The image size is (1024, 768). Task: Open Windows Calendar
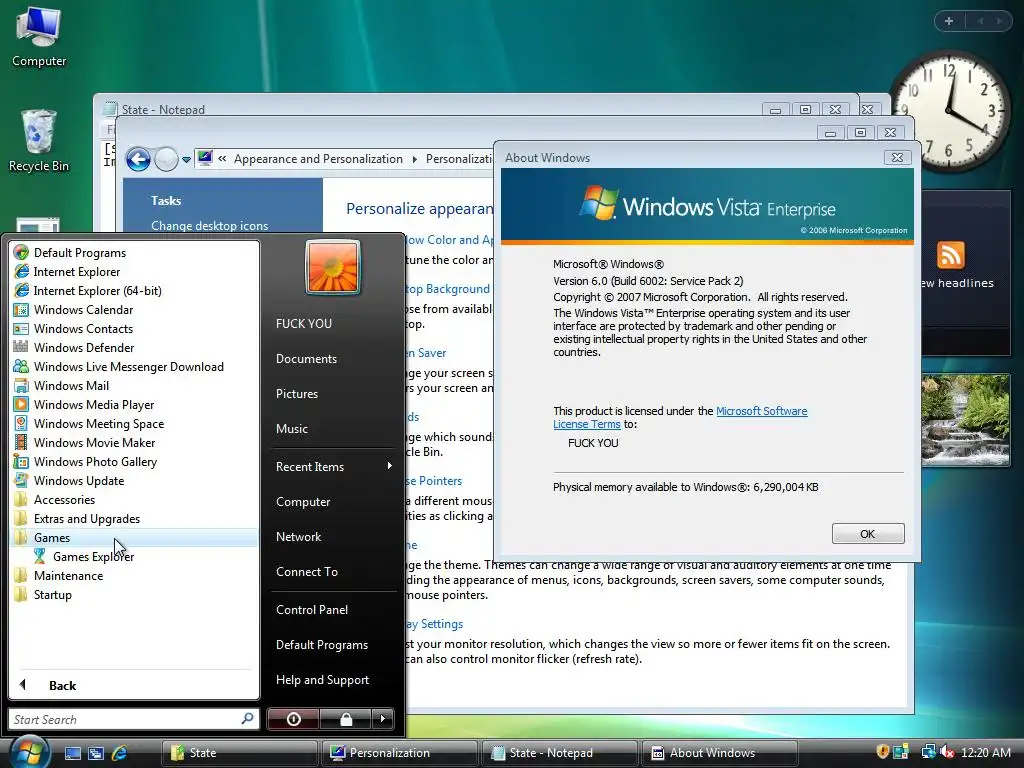(83, 310)
